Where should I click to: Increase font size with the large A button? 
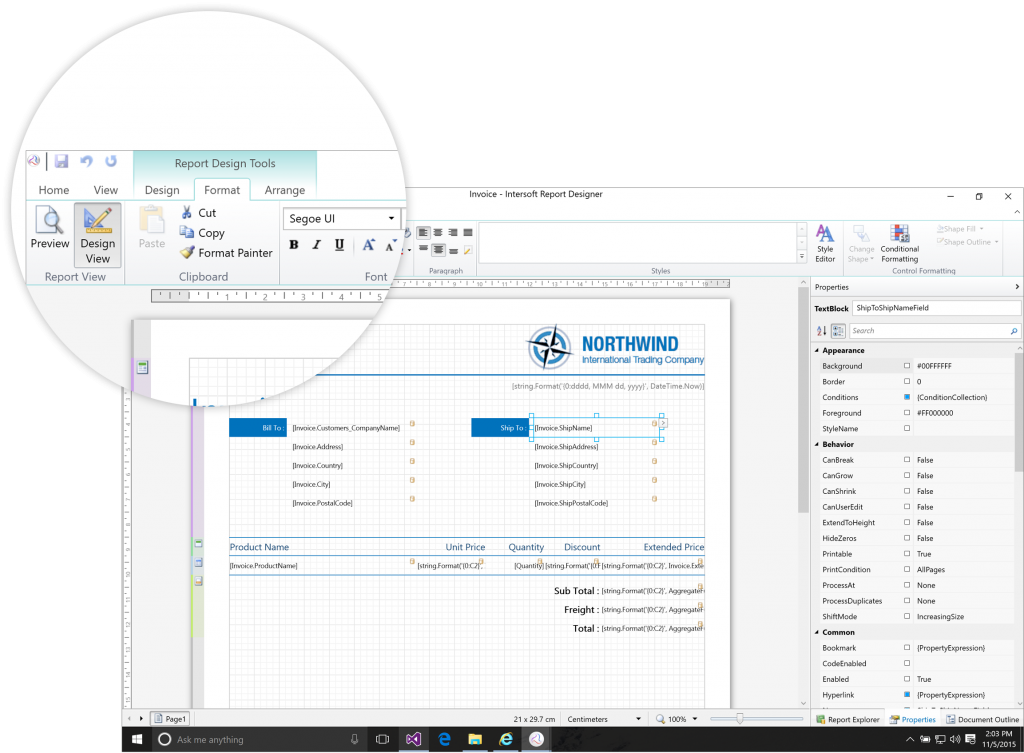point(368,245)
